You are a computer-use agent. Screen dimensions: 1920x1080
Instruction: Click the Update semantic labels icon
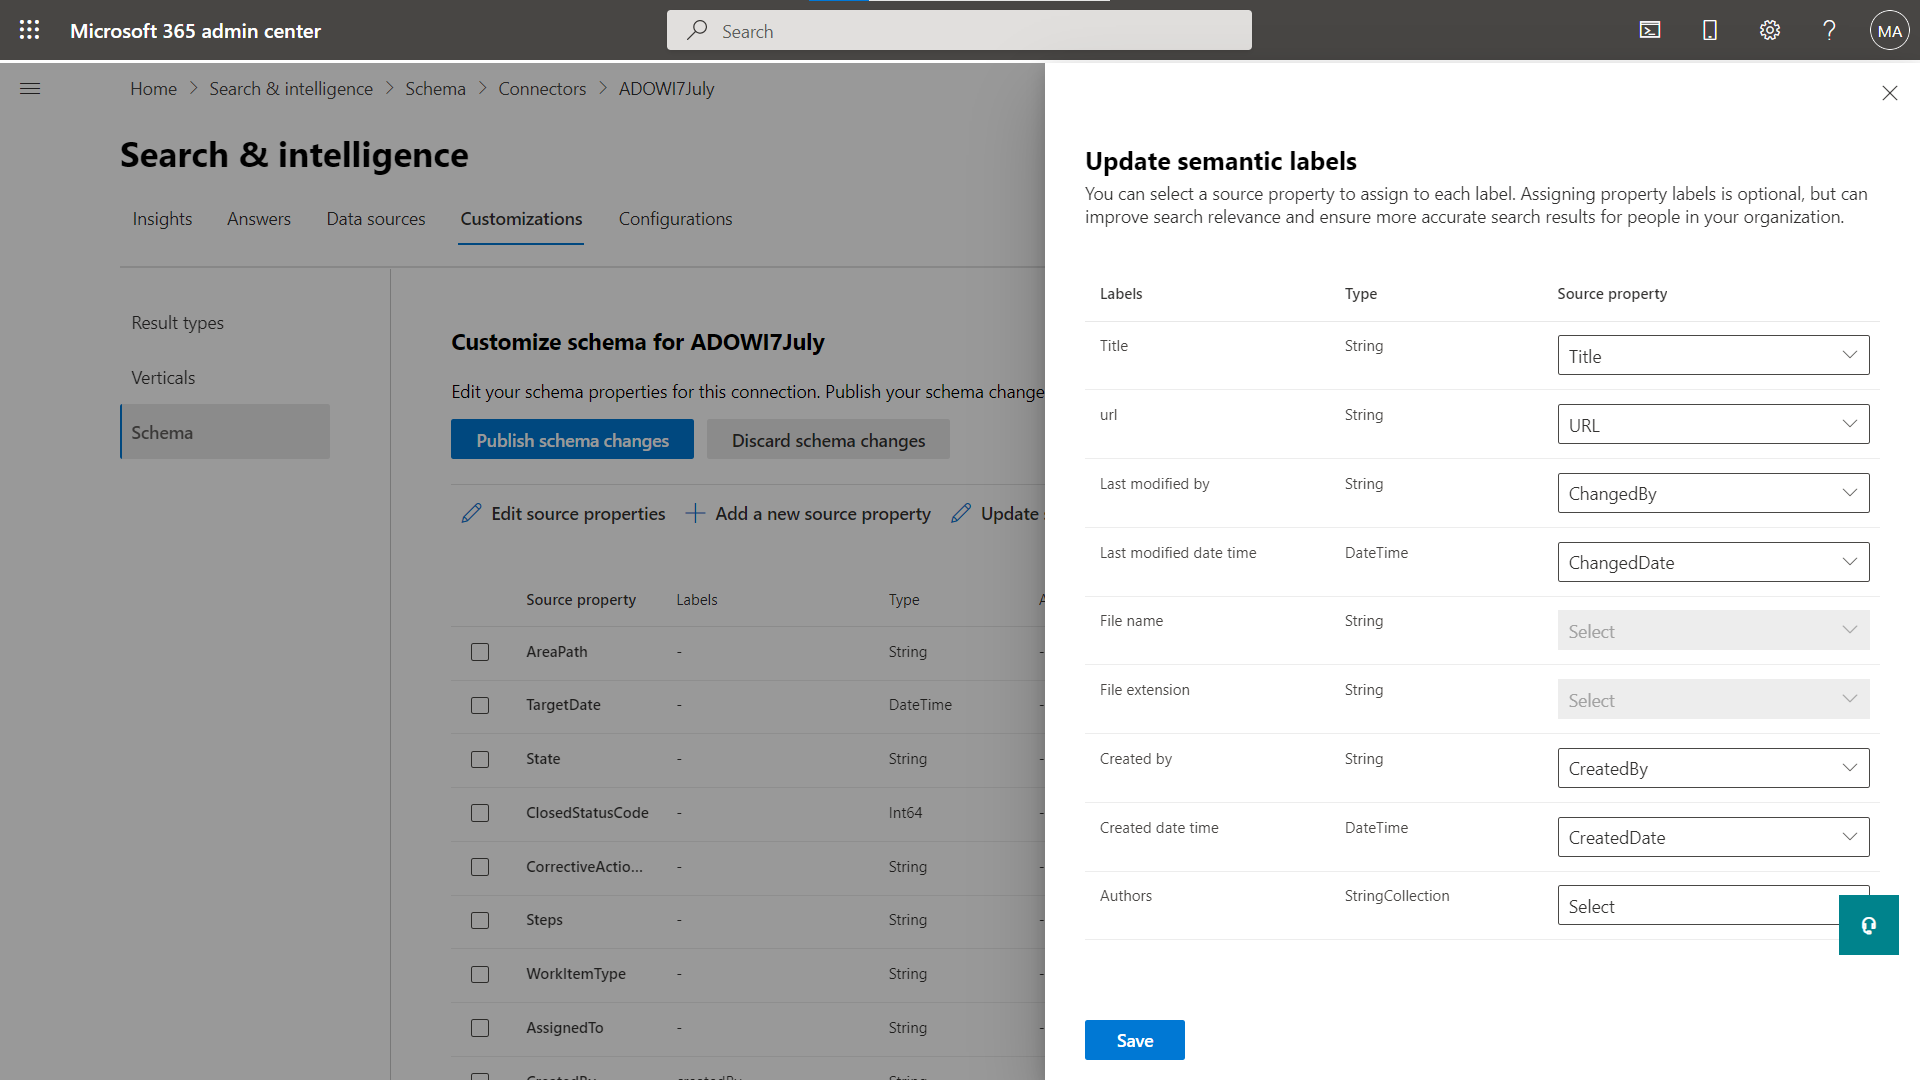tap(963, 512)
